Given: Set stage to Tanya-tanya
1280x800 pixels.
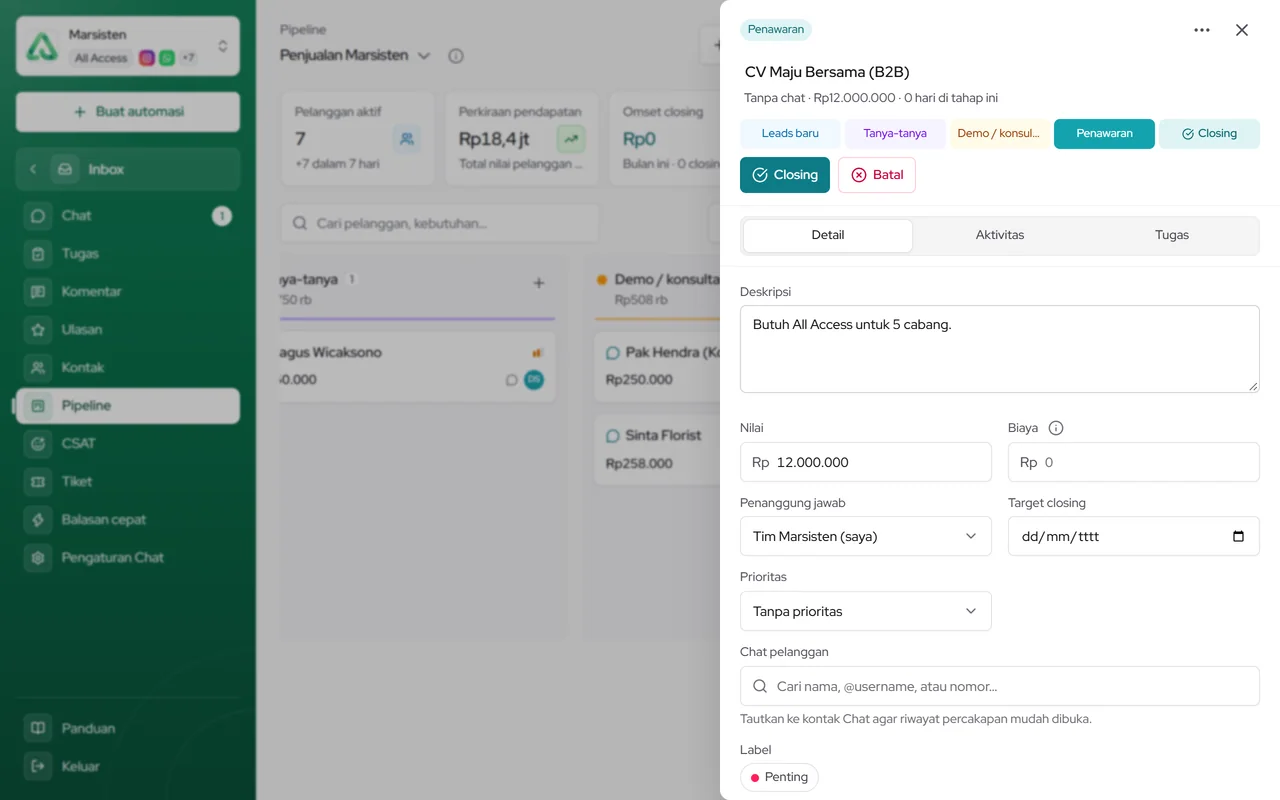Looking at the screenshot, I should (x=895, y=134).
